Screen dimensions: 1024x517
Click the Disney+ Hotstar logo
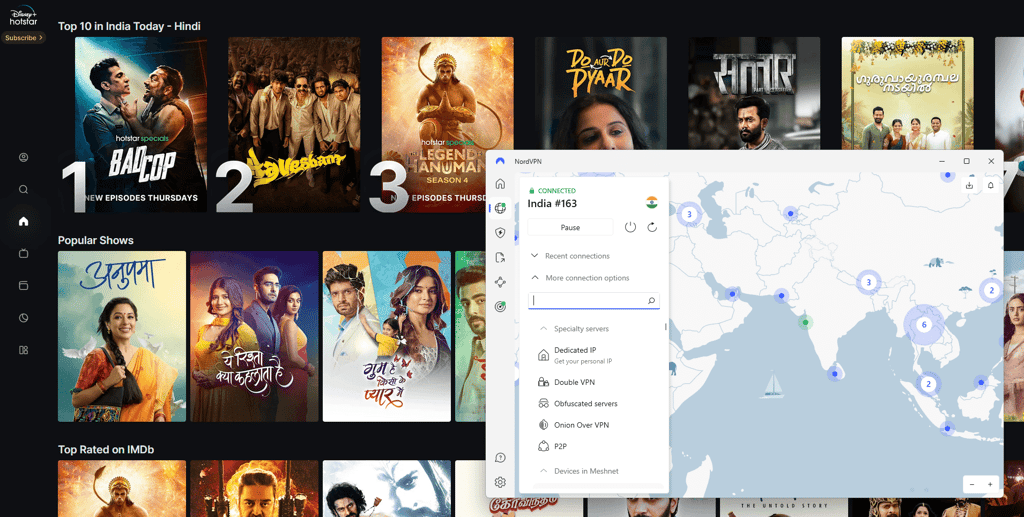pos(24,16)
